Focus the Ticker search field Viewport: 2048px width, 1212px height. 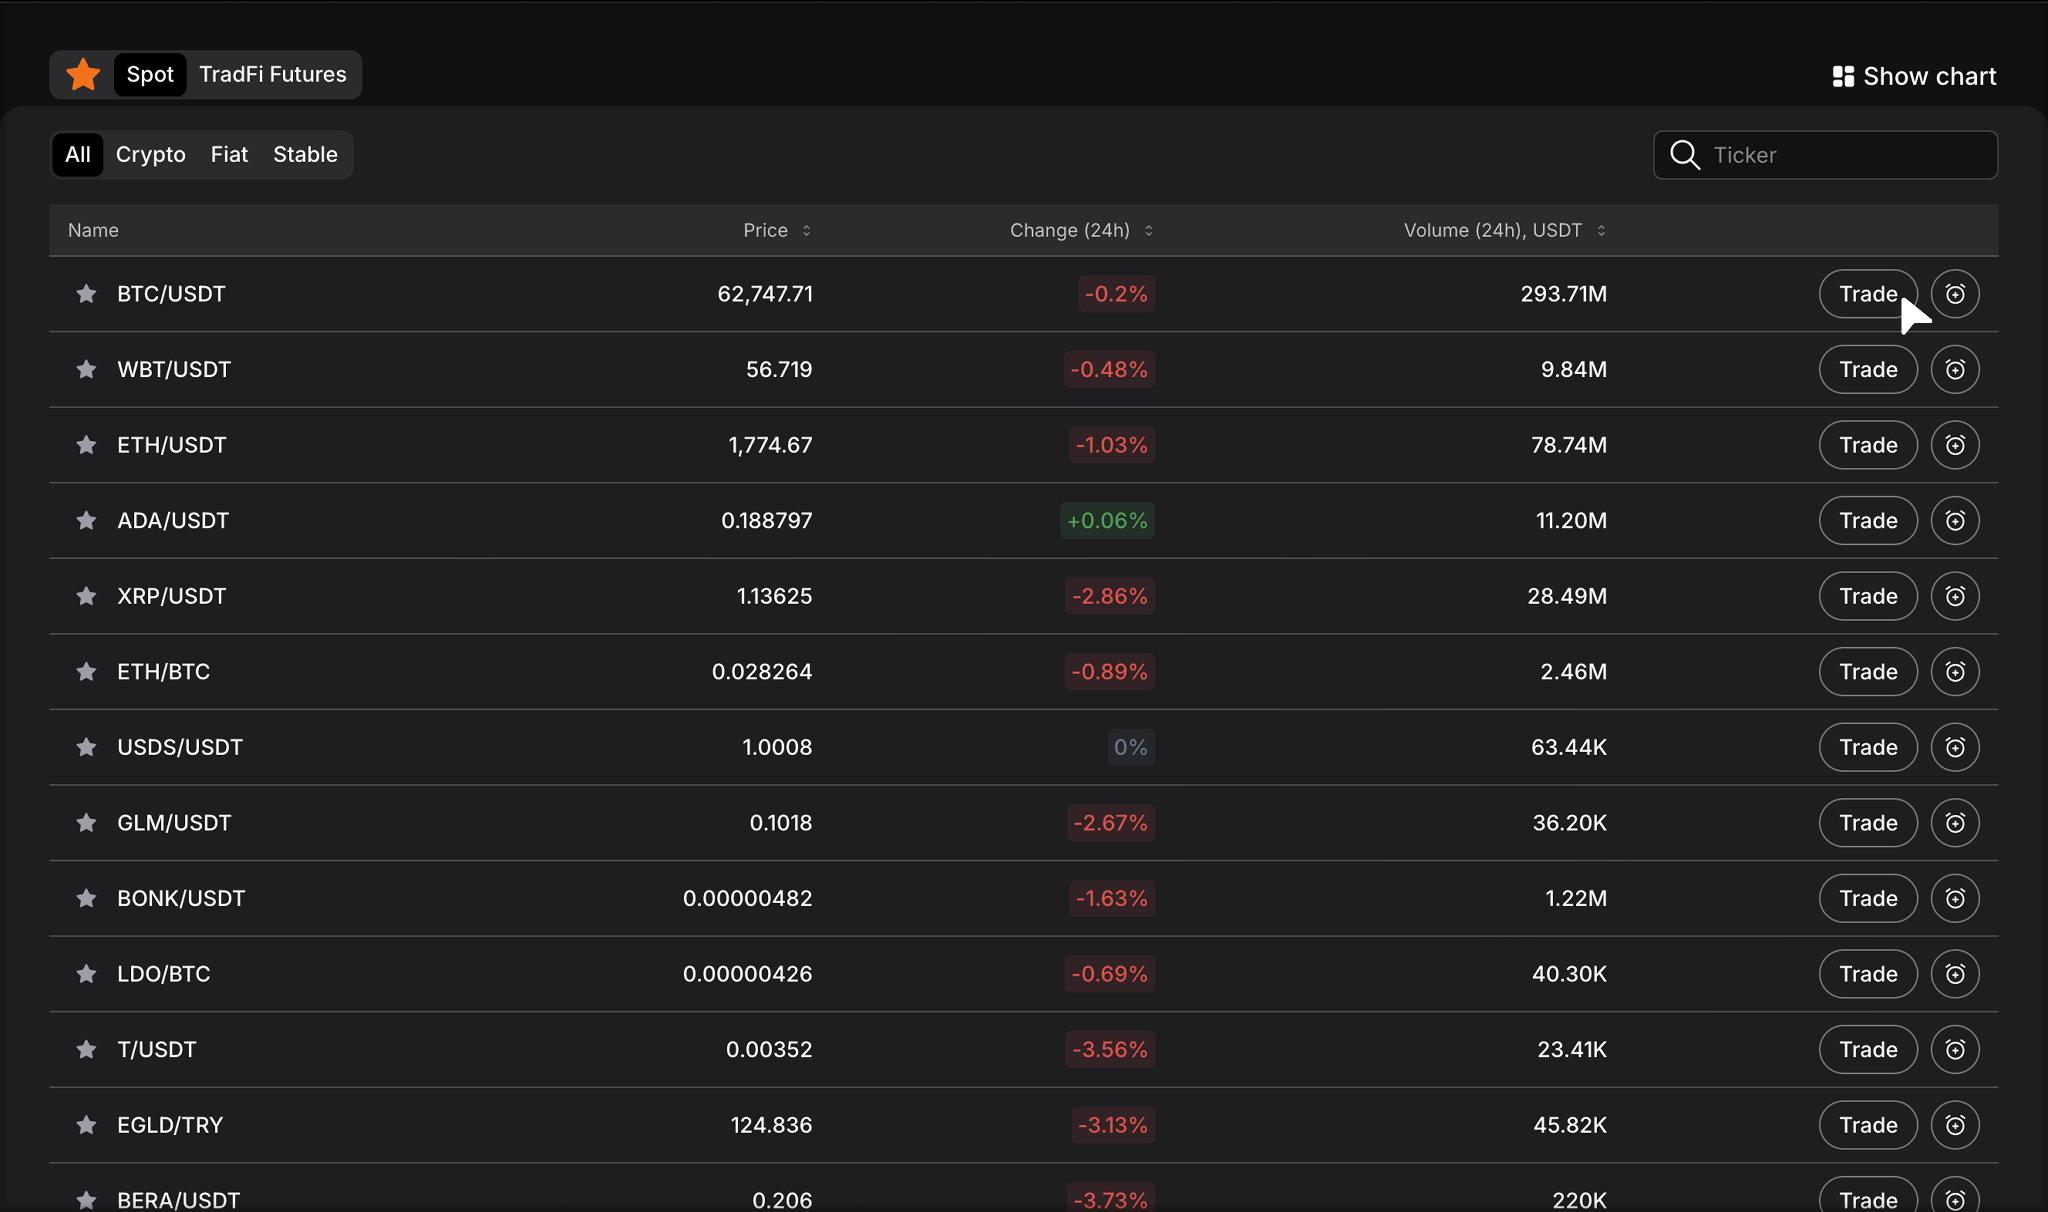coord(1826,155)
